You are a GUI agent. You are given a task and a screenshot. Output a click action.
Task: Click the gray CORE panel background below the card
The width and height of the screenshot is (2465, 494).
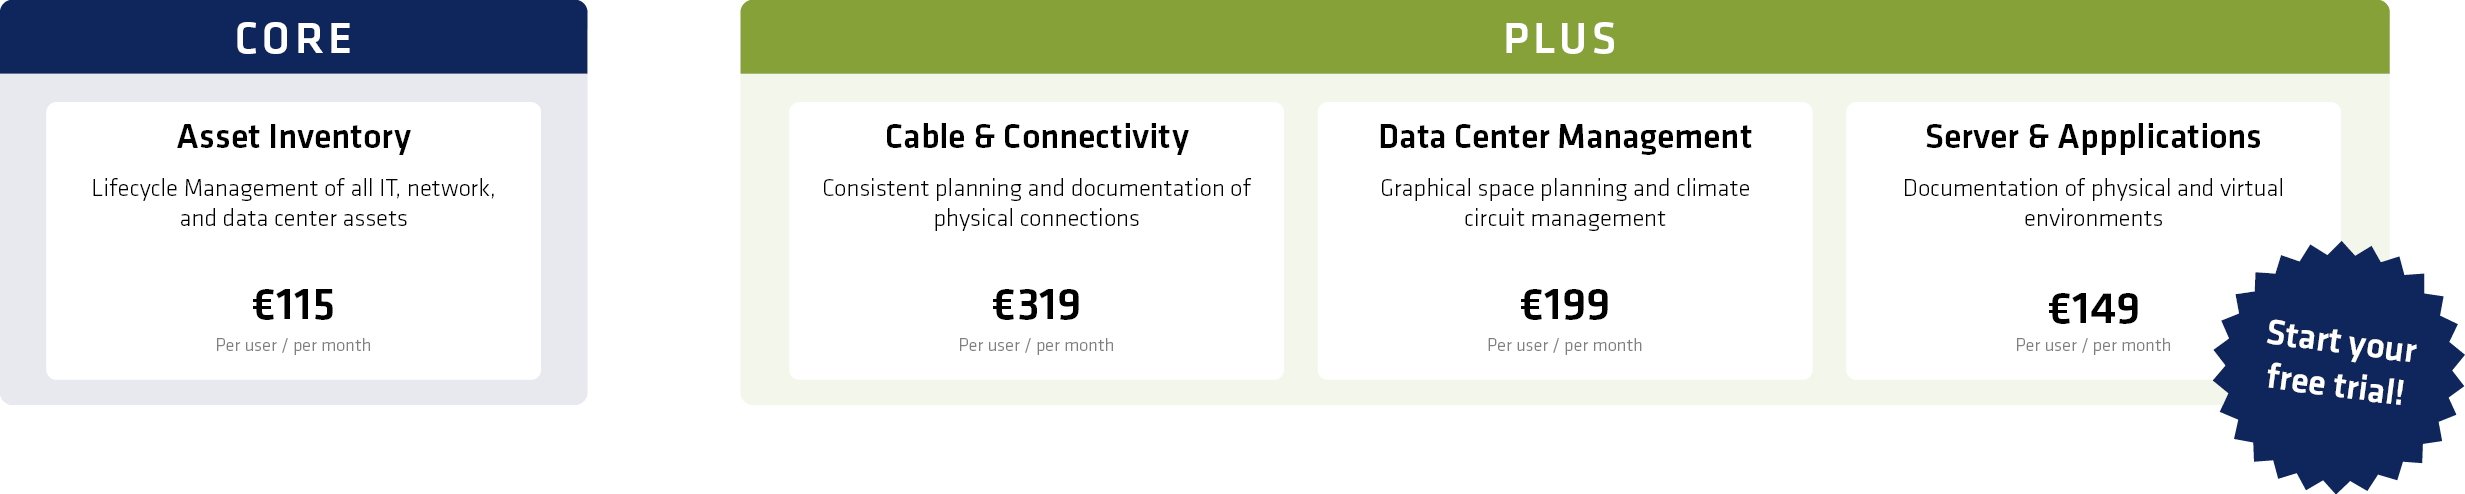[x=294, y=392]
